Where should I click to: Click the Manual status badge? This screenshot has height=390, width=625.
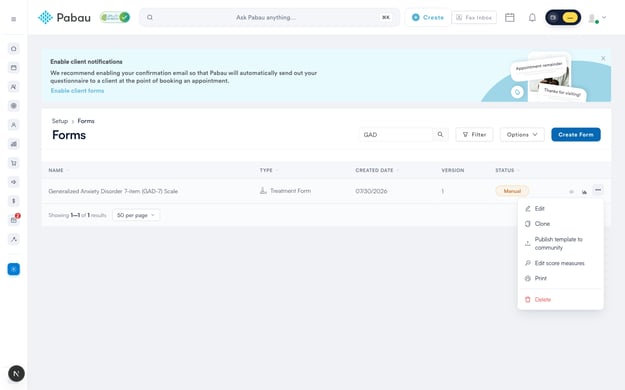(x=512, y=191)
